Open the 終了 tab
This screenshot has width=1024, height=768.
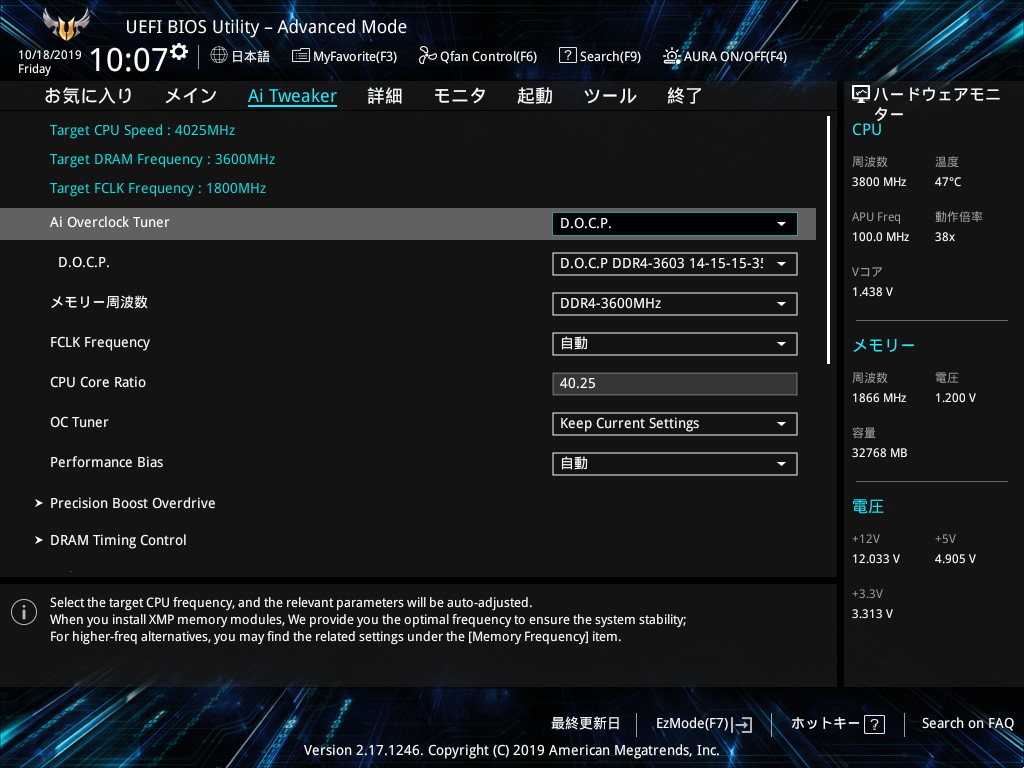click(x=684, y=96)
